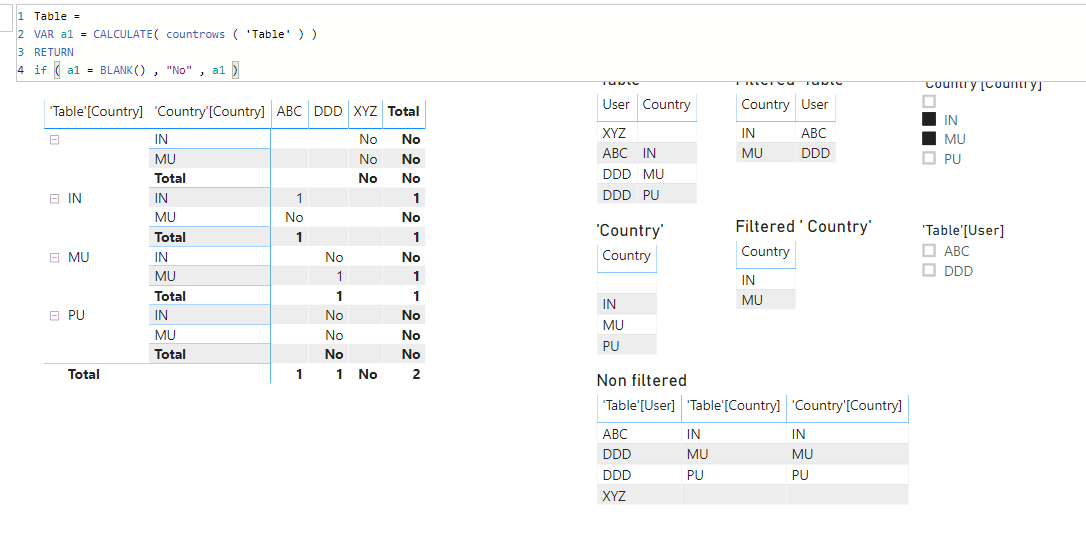1086x542 pixels.
Task: Uncheck the MU country slicer checkbox
Action: 929,138
